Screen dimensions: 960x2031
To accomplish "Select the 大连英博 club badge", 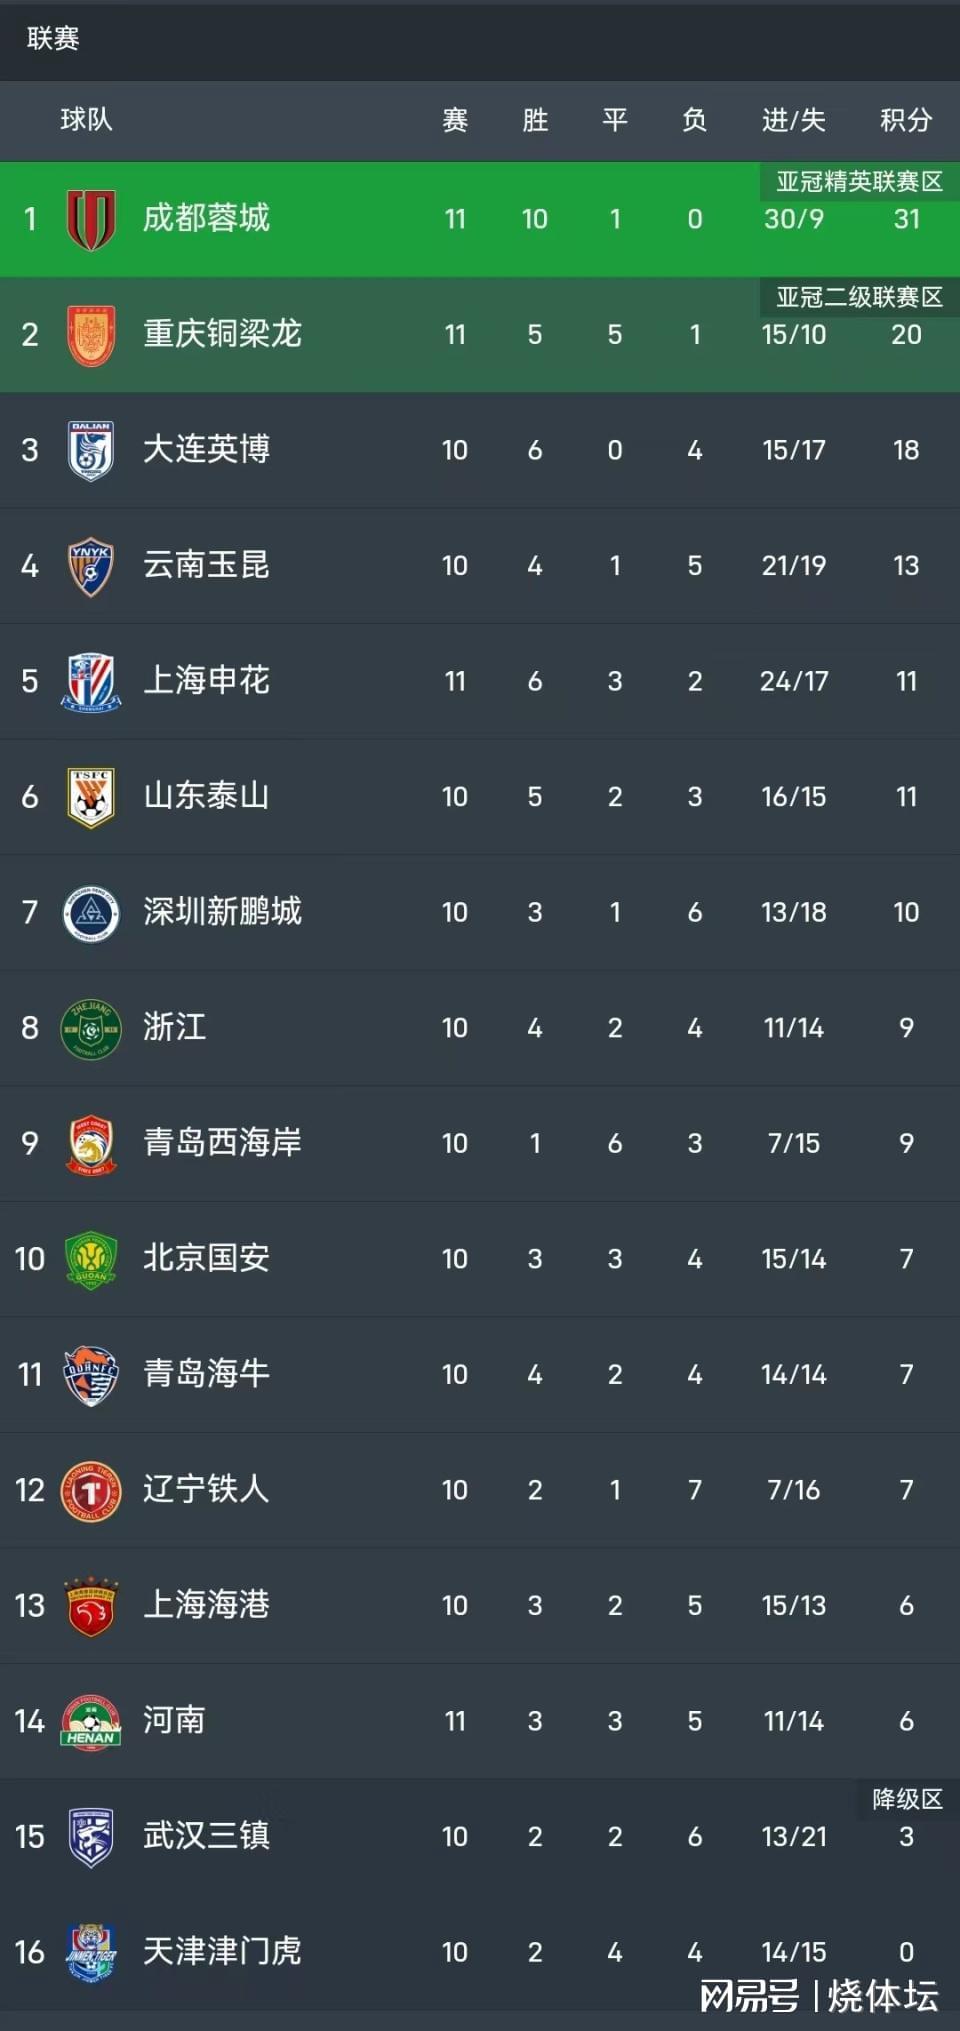I will (91, 450).
